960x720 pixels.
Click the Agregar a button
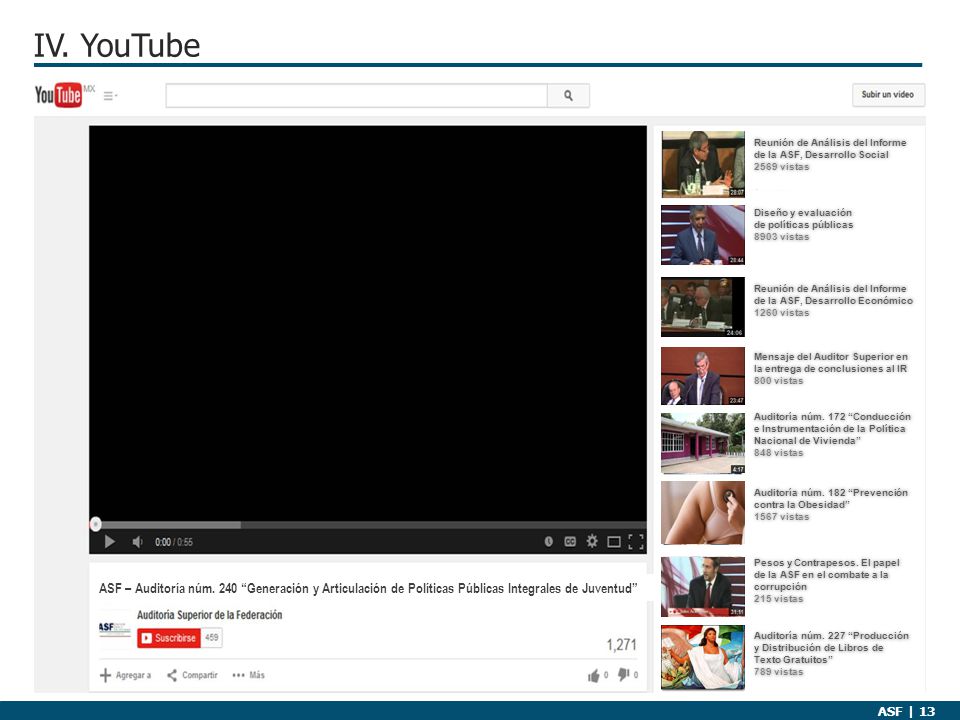coord(126,675)
